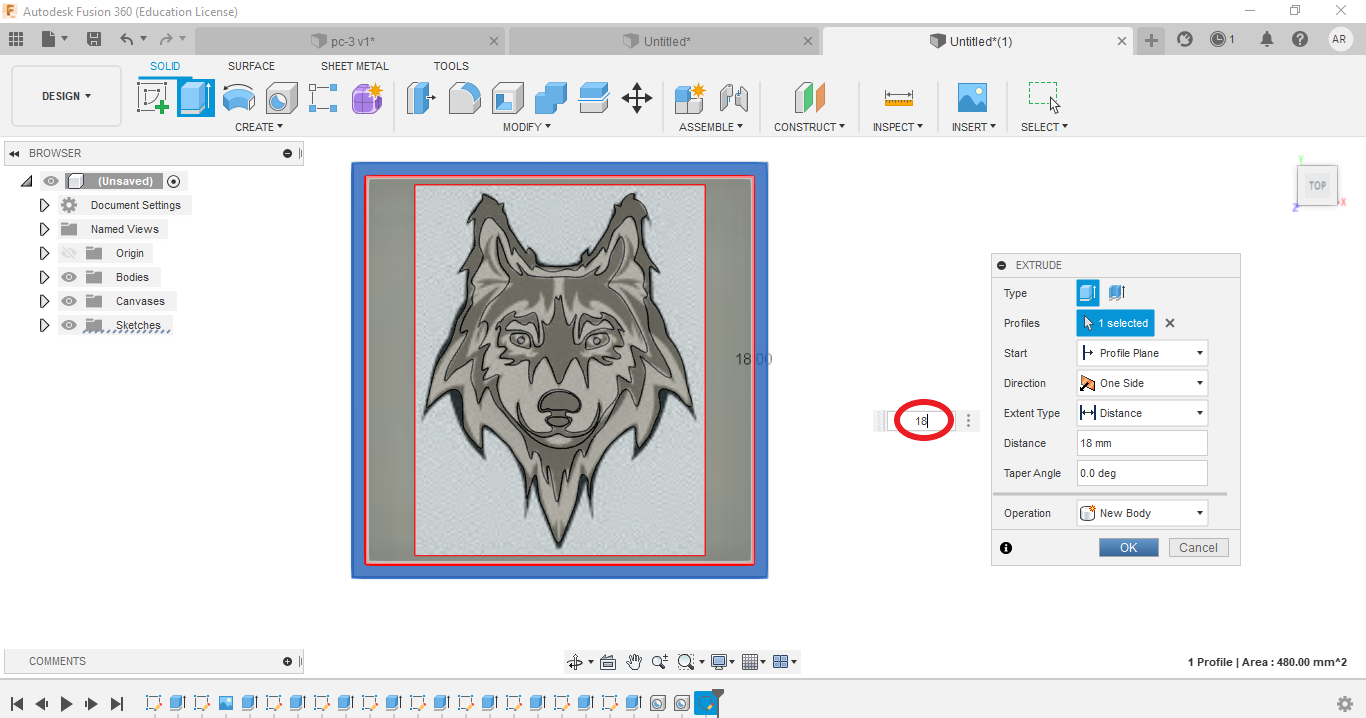Show the Origin folder using eye icon
The image size is (1366, 718).
pyautogui.click(x=69, y=253)
